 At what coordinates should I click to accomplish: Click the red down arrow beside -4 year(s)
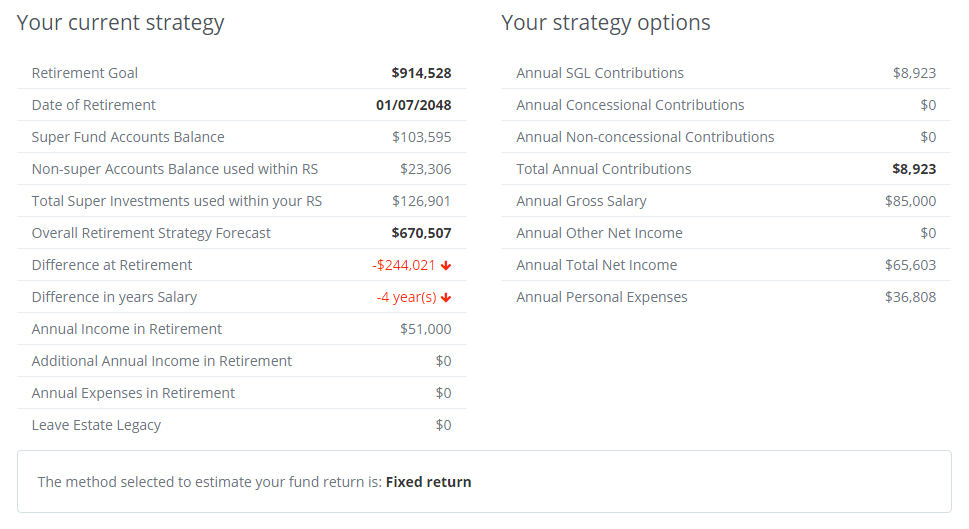click(x=446, y=297)
